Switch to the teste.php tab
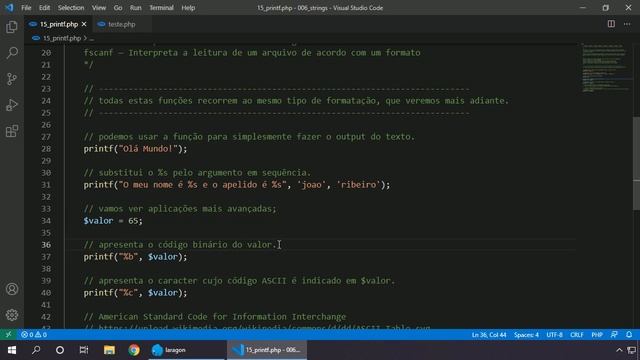This screenshot has height=360, width=640. pyautogui.click(x=122, y=24)
